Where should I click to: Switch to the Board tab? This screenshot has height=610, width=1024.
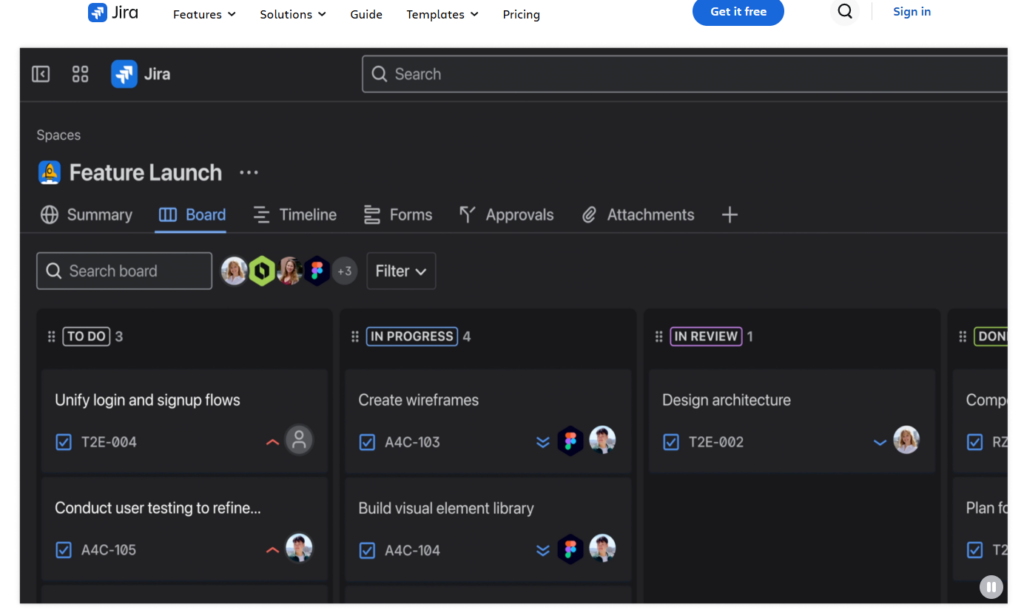coord(192,215)
